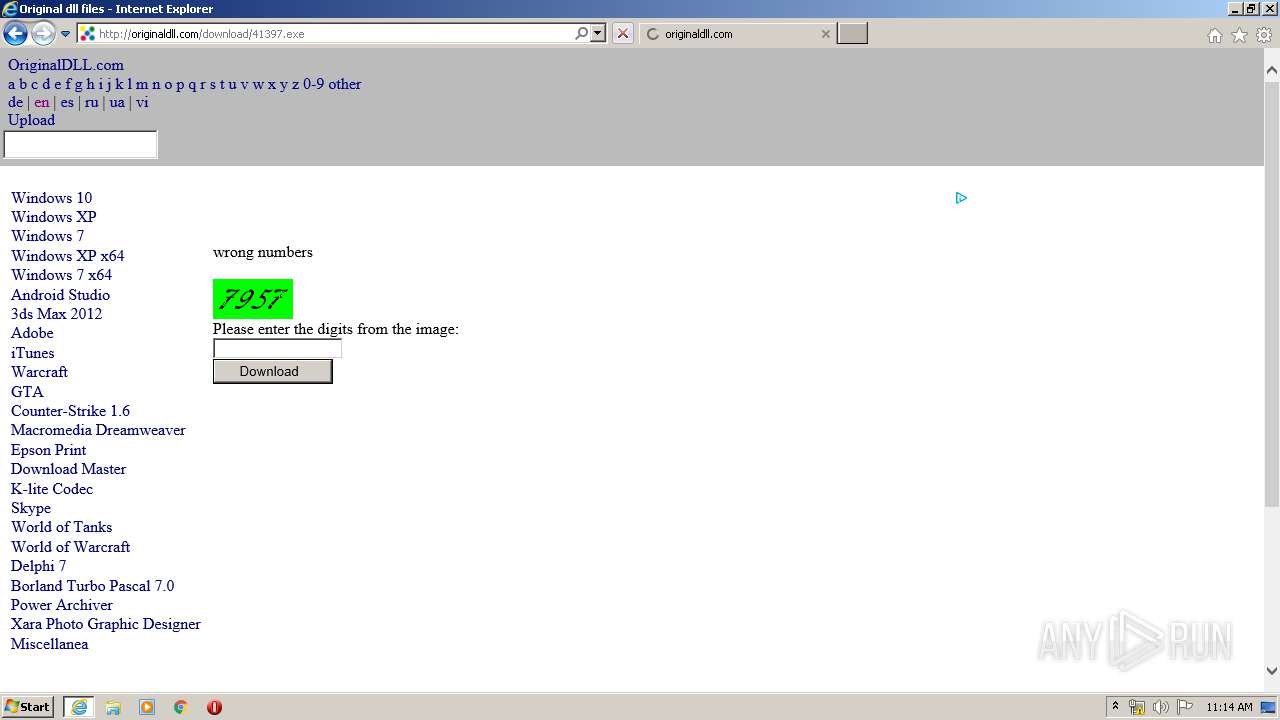
Task: Open the Windows XP x64 category
Action: (x=68, y=256)
